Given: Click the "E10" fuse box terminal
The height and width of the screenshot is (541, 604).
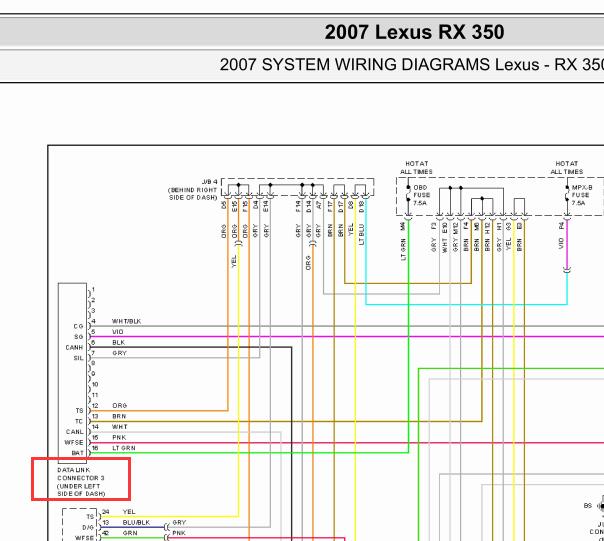Looking at the screenshot, I should point(445,227).
